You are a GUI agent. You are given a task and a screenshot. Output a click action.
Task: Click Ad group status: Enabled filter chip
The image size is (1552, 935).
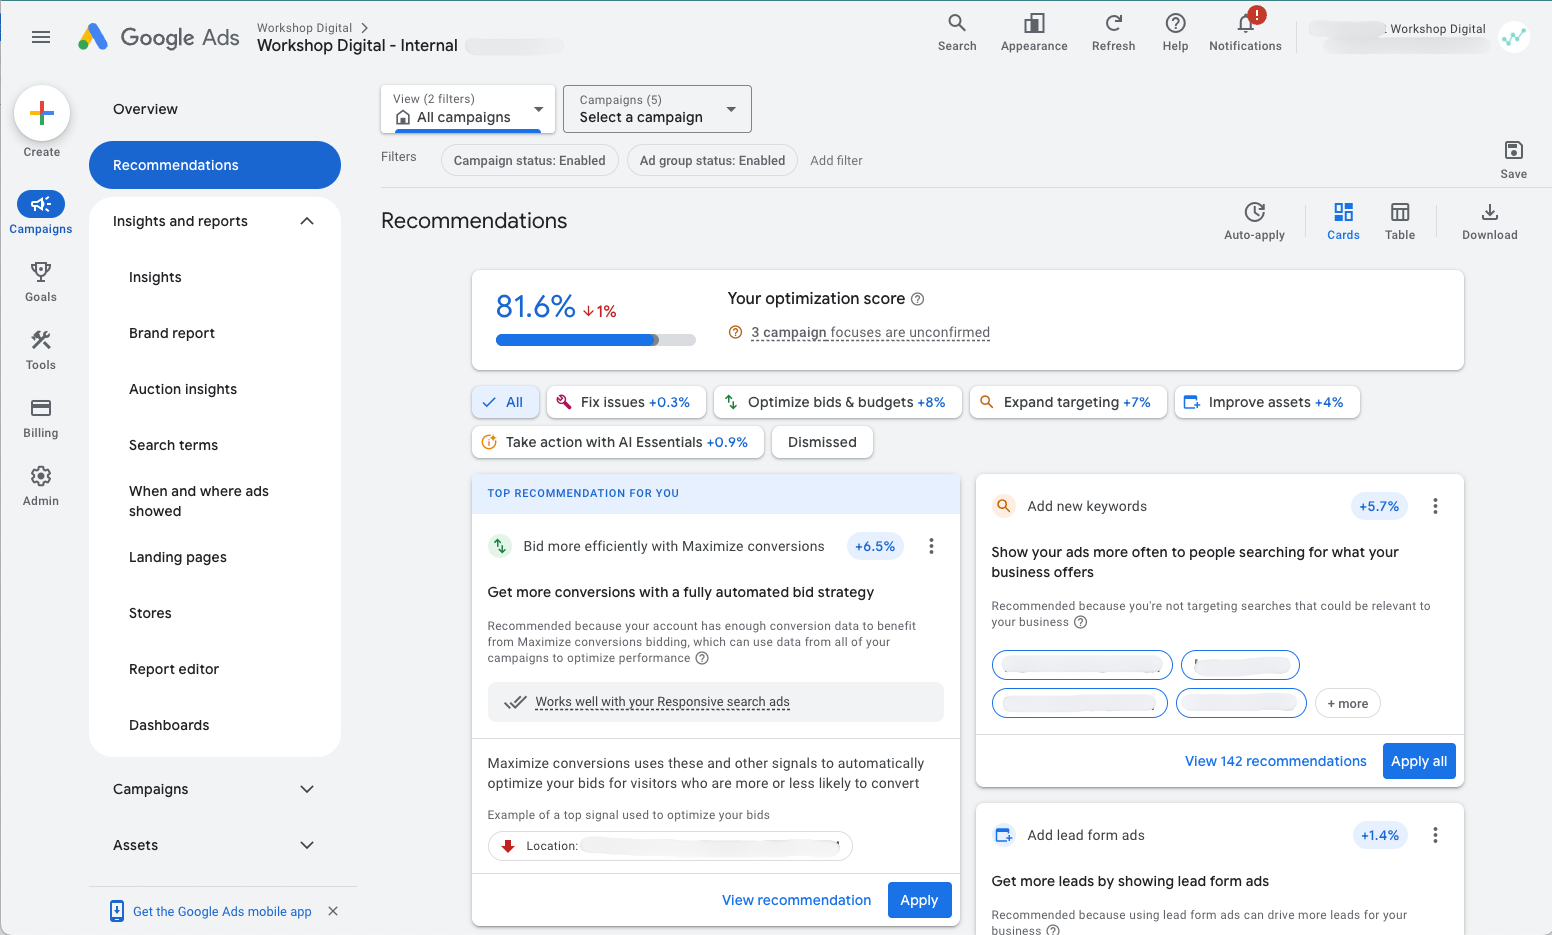click(712, 160)
